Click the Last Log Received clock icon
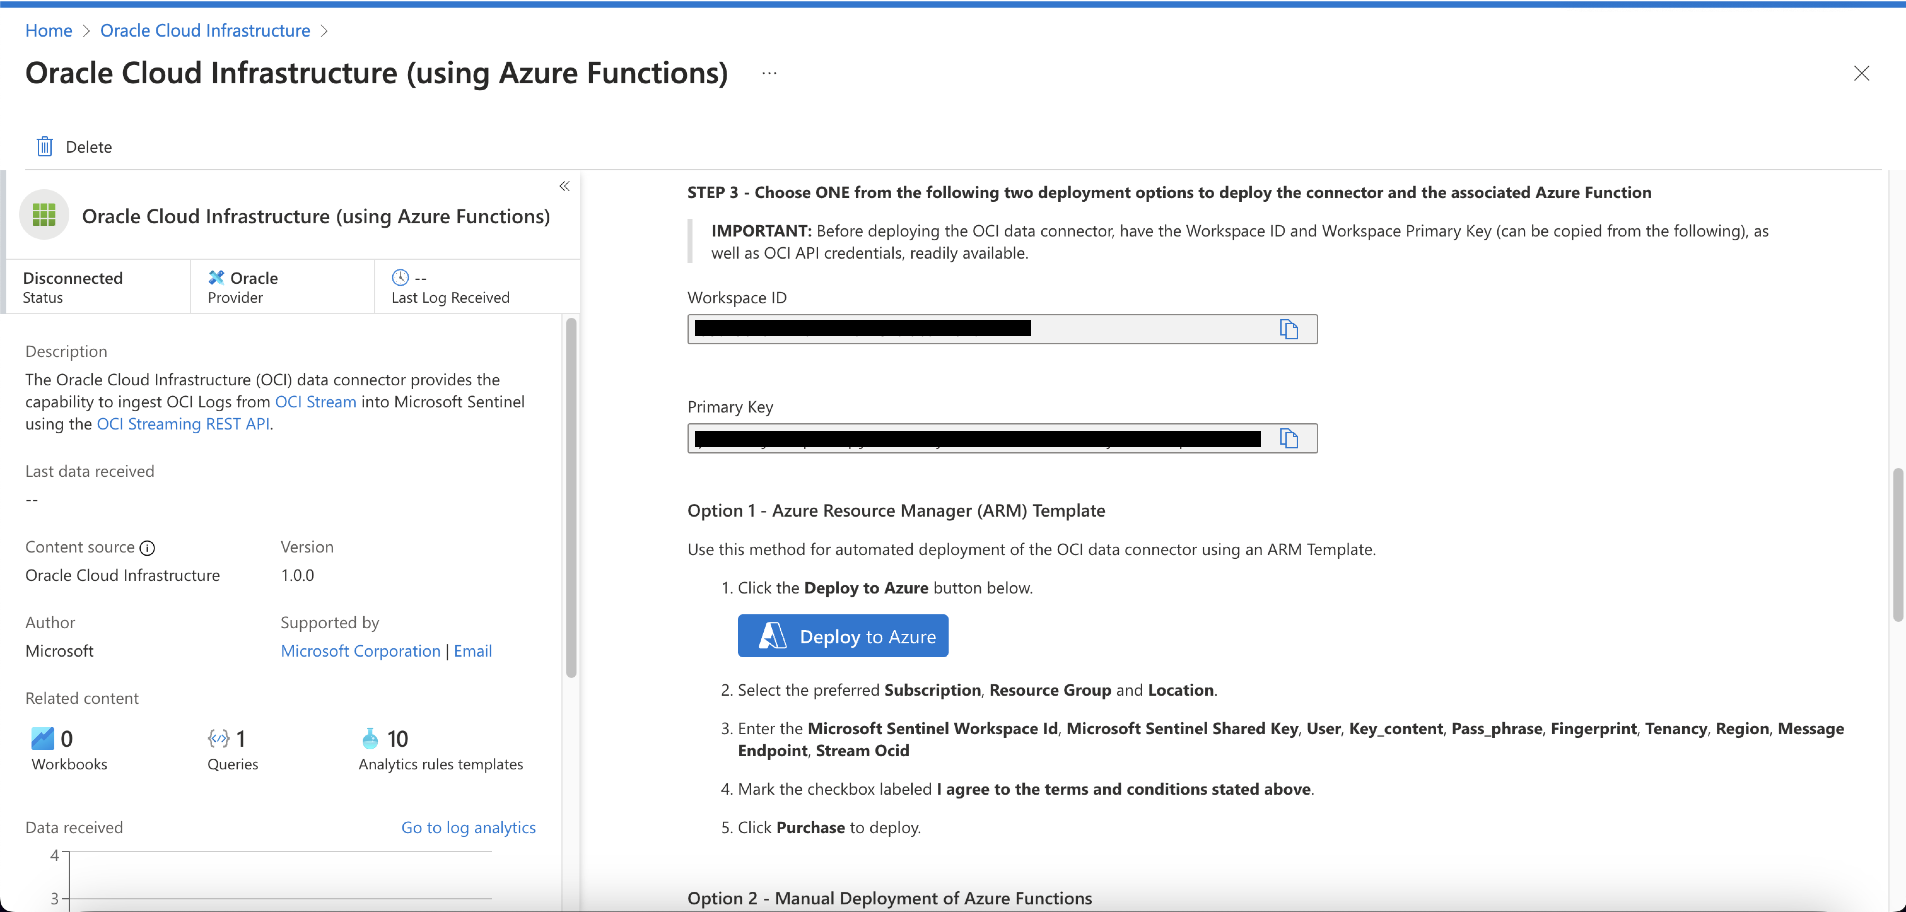 click(400, 277)
